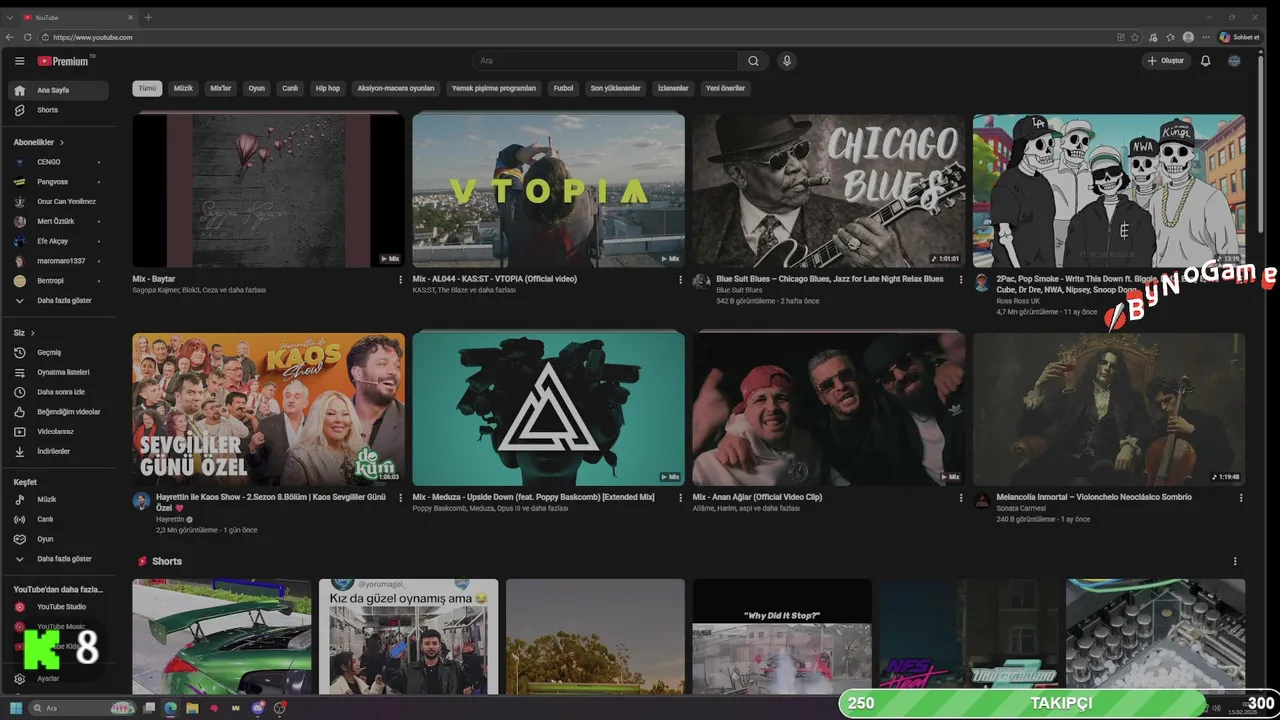The height and width of the screenshot is (720, 1280).
Task: Select Aksiyon-macera oyunları chip
Action: [x=396, y=88]
